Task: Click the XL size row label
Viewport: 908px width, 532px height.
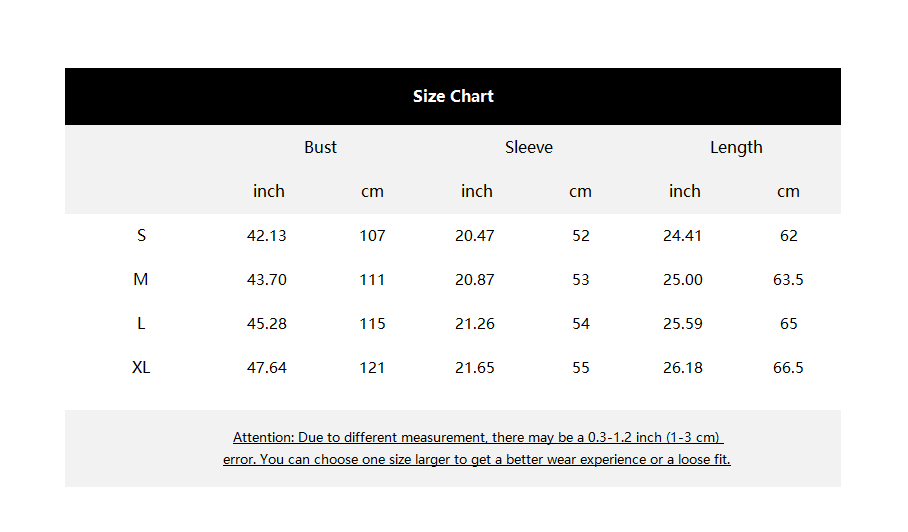Action: click(141, 368)
